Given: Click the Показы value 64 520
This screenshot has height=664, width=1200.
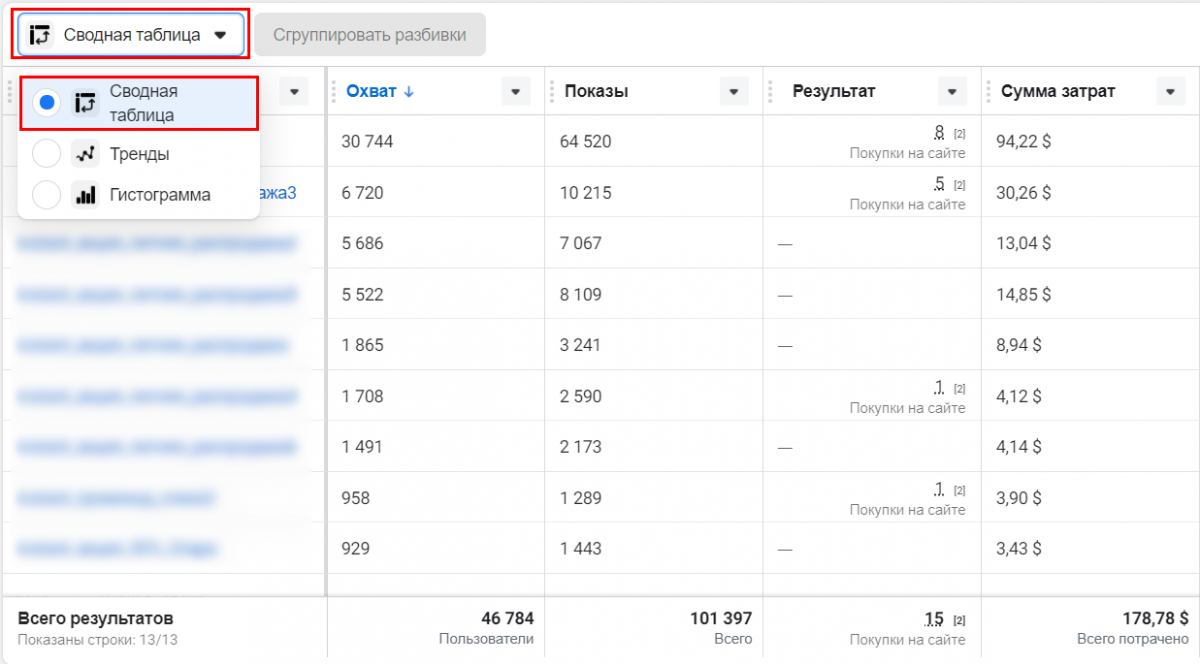Looking at the screenshot, I should pos(585,141).
